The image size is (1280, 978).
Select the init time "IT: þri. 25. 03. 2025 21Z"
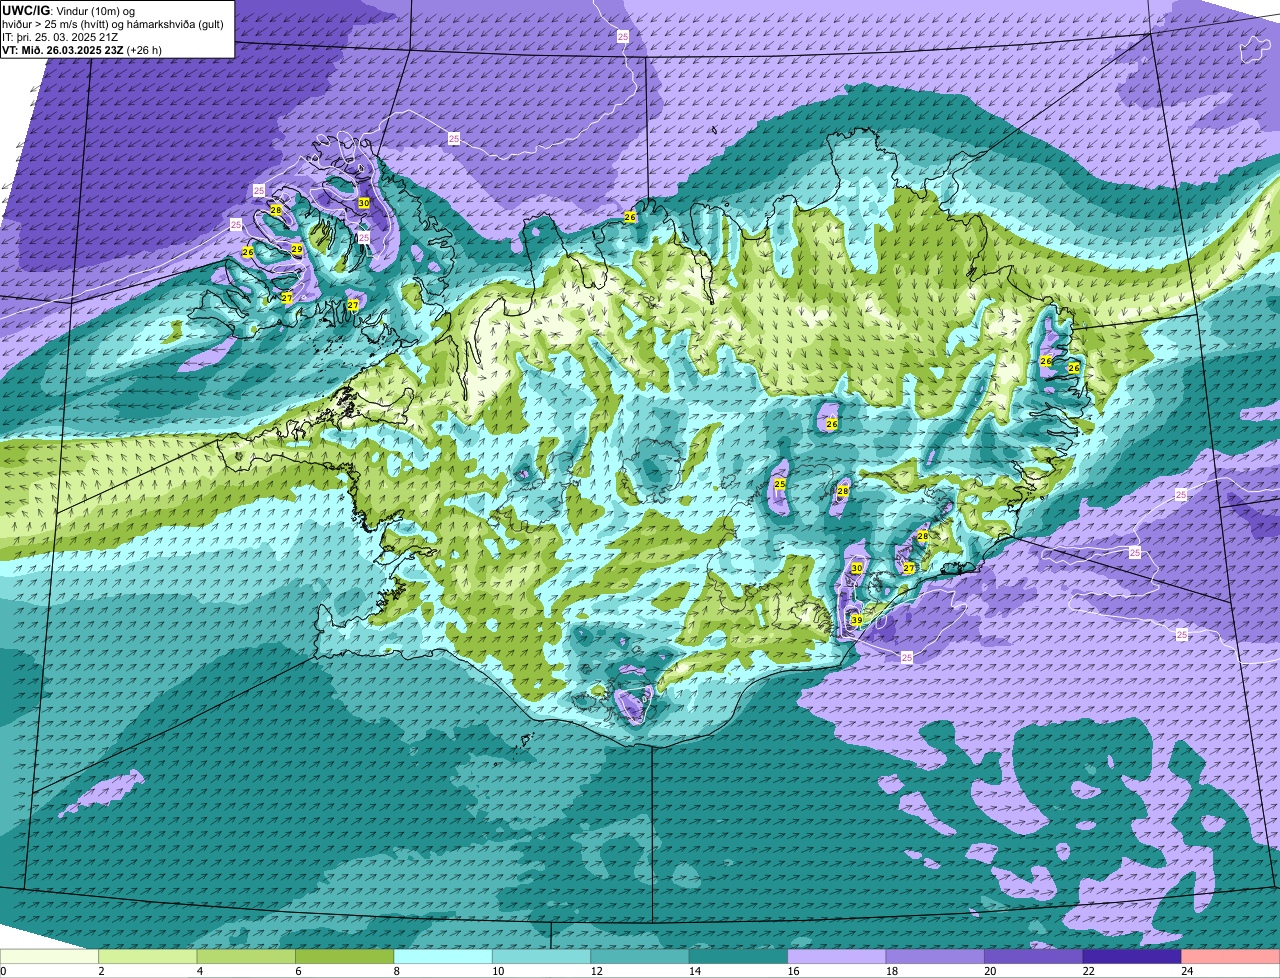[61, 37]
